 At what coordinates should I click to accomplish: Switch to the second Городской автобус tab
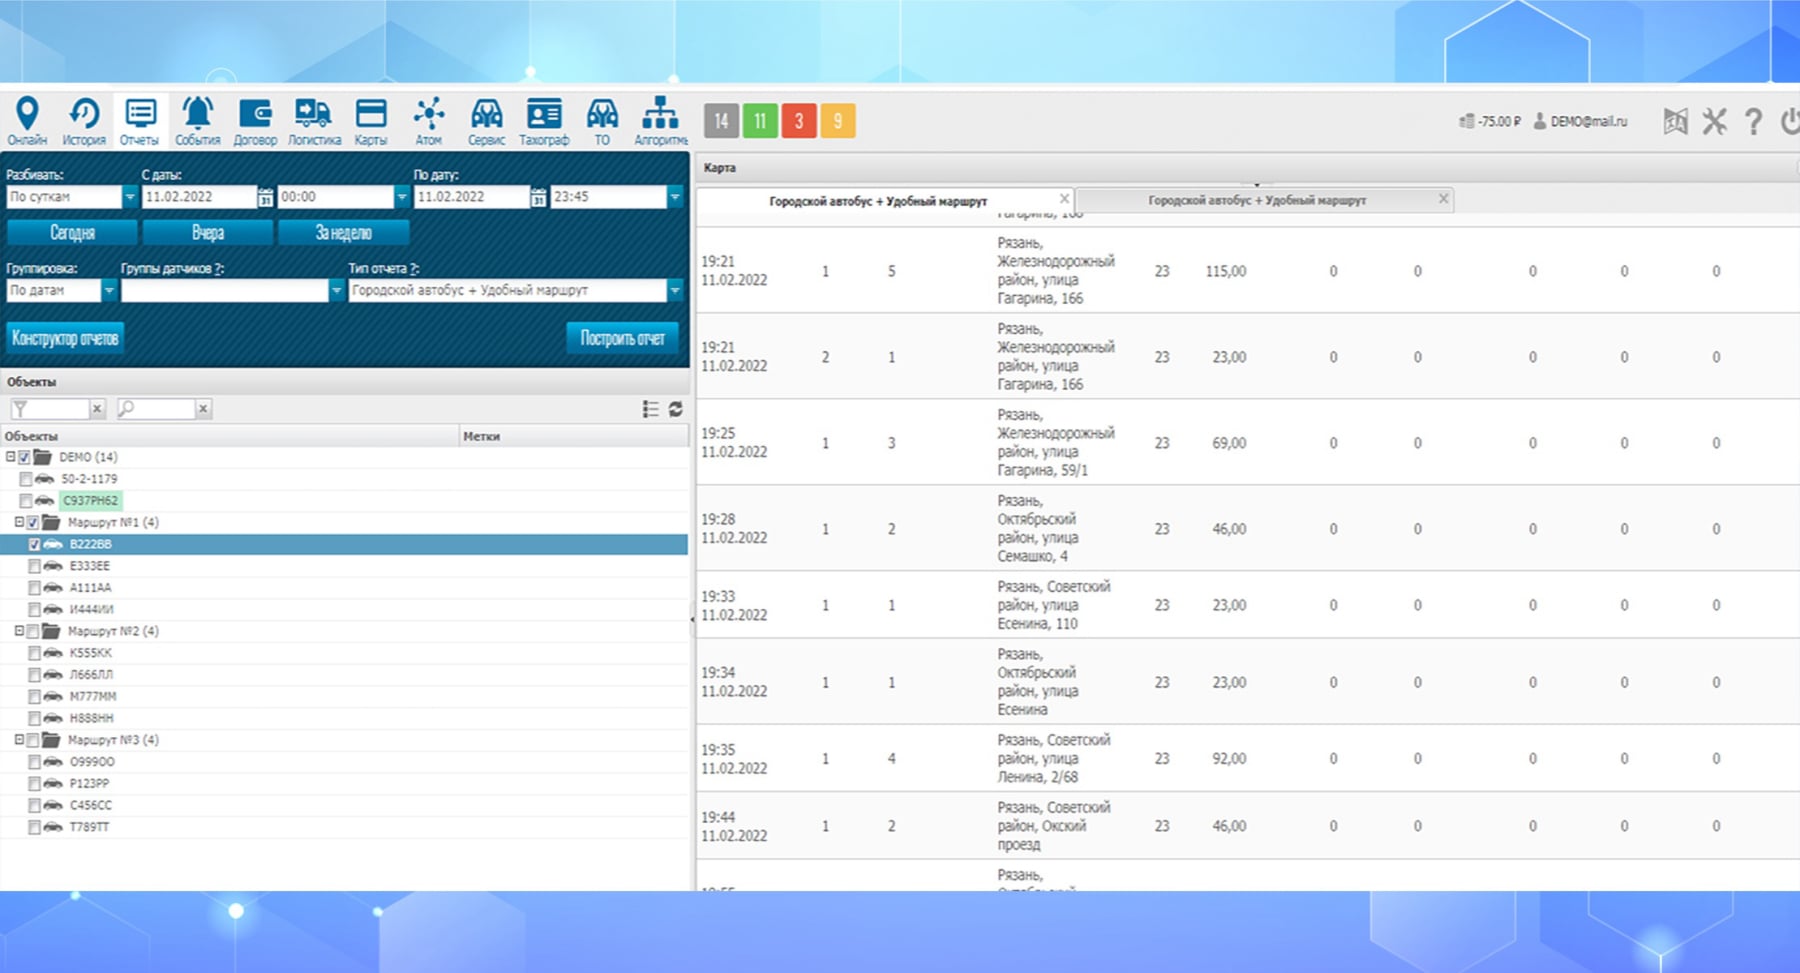pyautogui.click(x=1256, y=201)
